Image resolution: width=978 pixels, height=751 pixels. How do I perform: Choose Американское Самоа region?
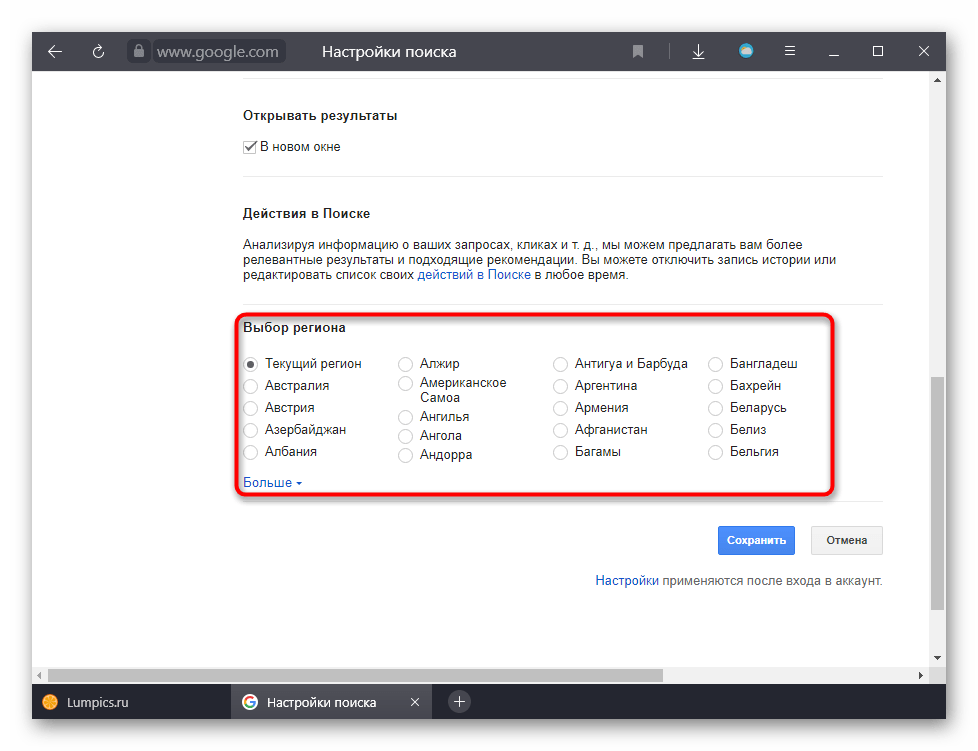(405, 384)
